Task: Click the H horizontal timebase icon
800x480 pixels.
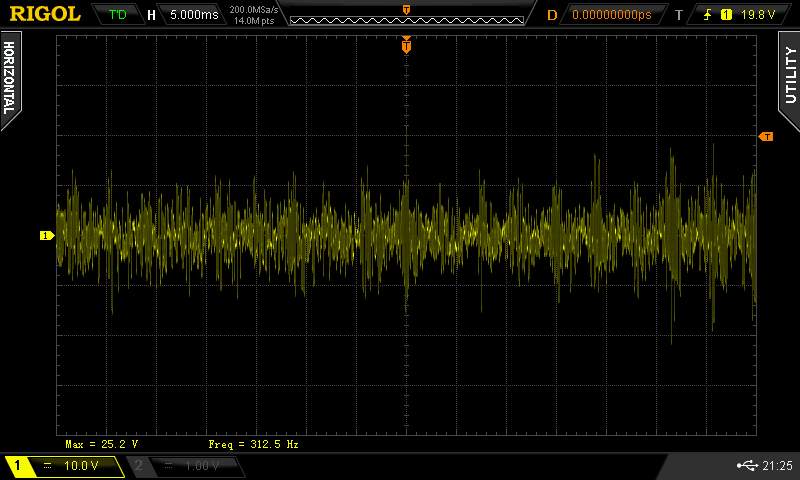Action: click(151, 15)
